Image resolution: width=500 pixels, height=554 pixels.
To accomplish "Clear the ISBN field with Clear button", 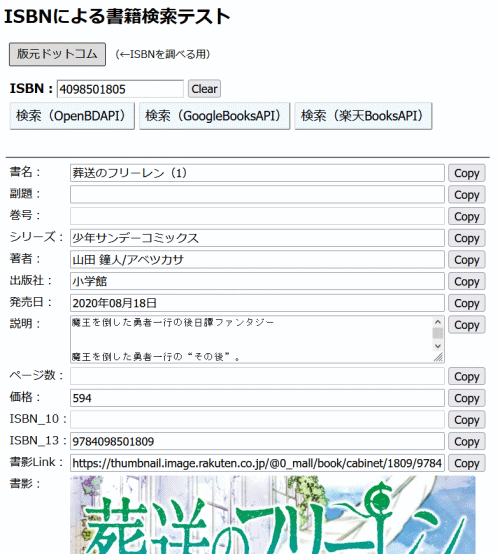I will [204, 89].
